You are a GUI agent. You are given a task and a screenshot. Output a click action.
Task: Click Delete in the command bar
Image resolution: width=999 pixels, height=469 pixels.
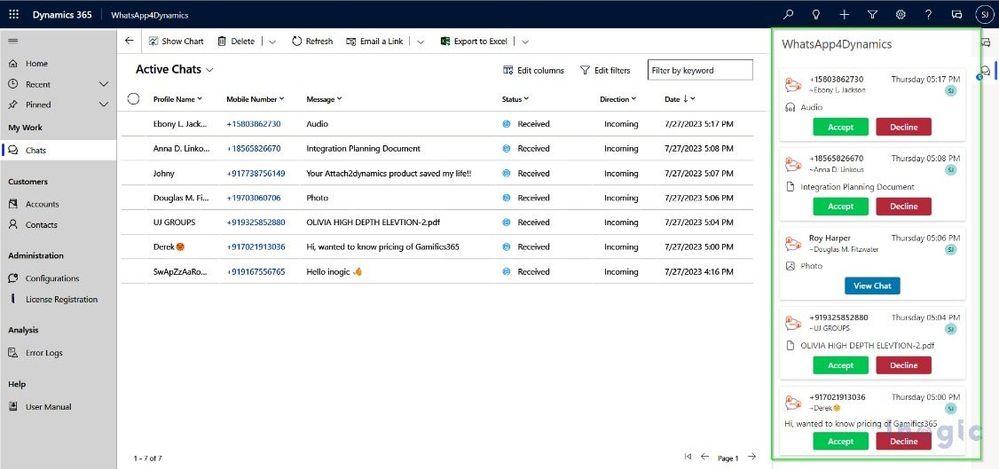coord(236,41)
